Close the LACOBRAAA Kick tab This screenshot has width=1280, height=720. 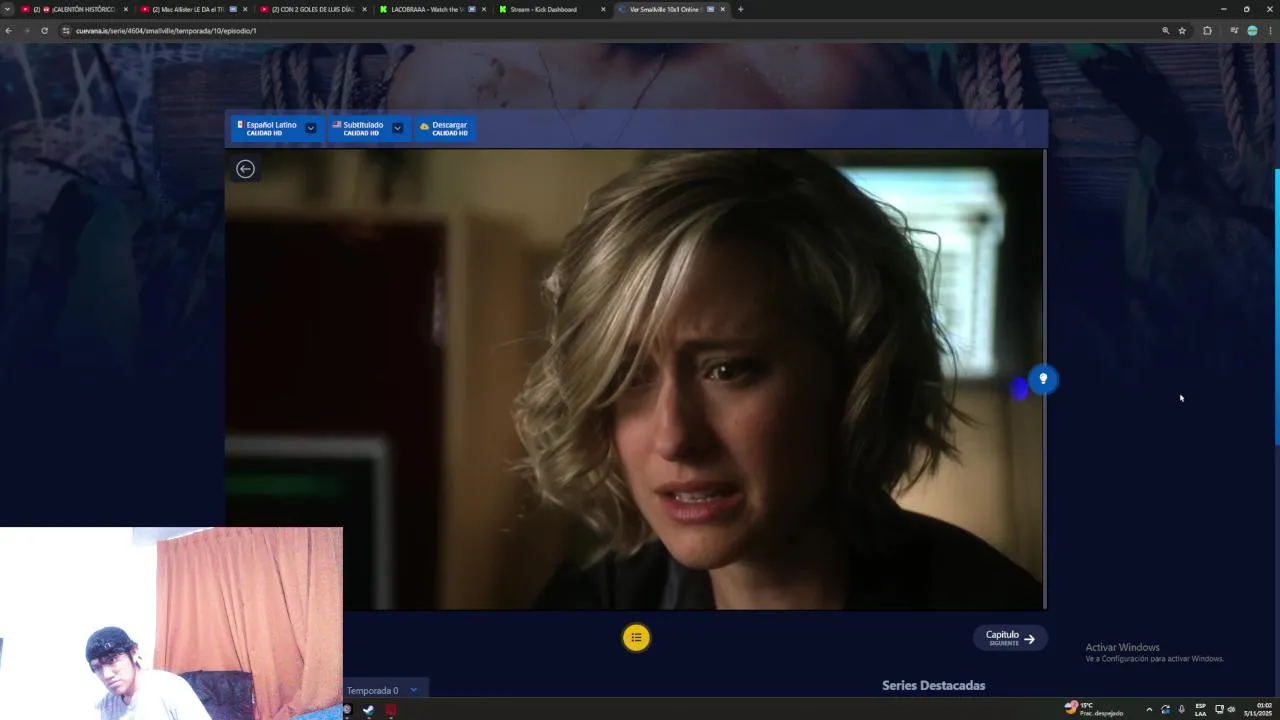point(484,9)
